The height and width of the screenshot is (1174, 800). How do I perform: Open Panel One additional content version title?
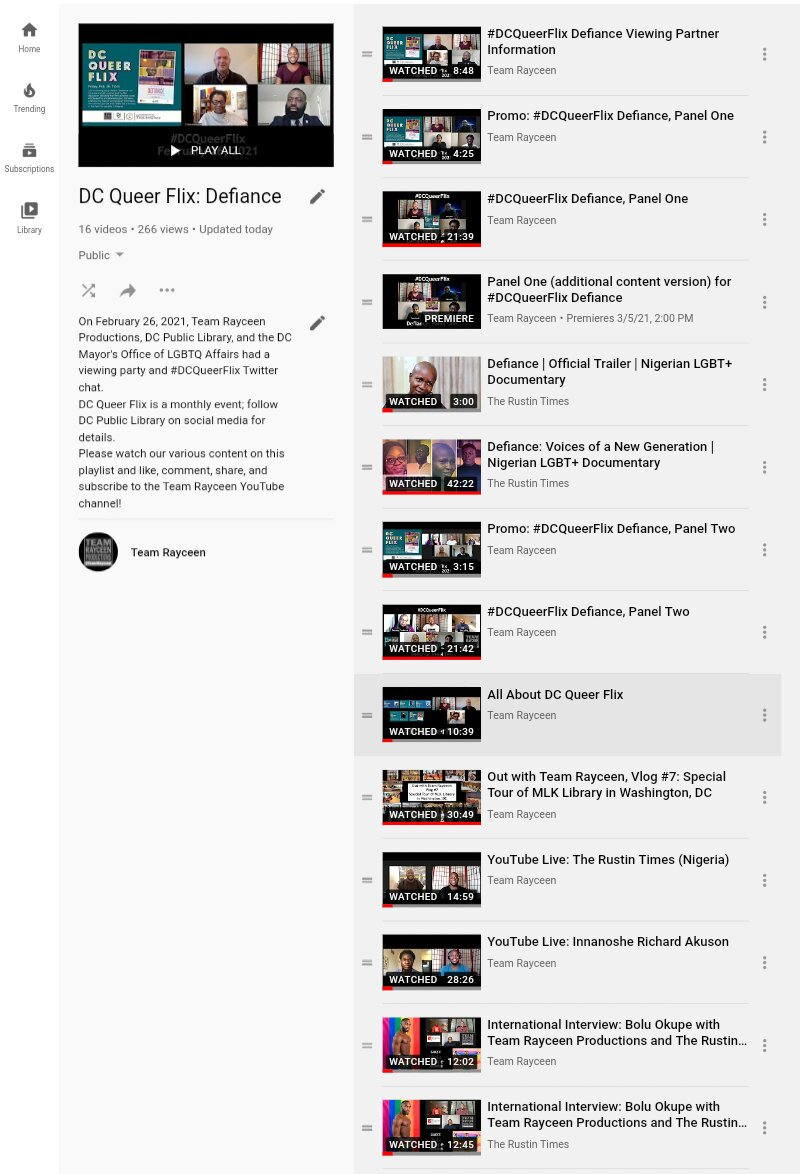click(609, 290)
